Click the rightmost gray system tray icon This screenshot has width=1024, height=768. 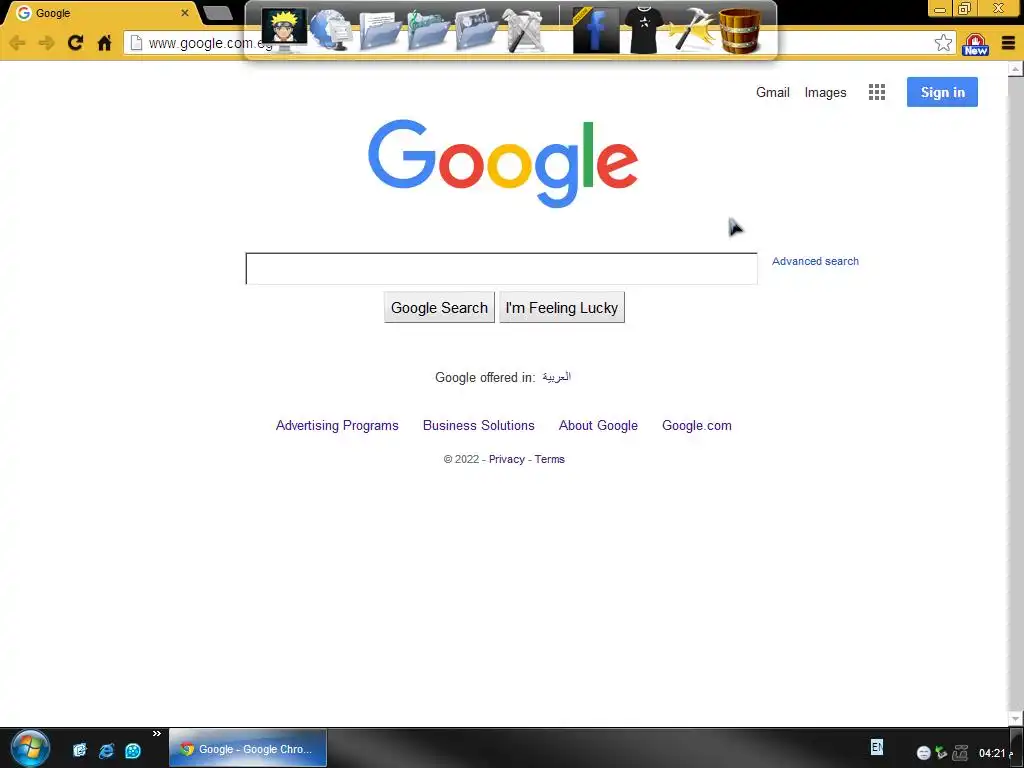(960, 752)
